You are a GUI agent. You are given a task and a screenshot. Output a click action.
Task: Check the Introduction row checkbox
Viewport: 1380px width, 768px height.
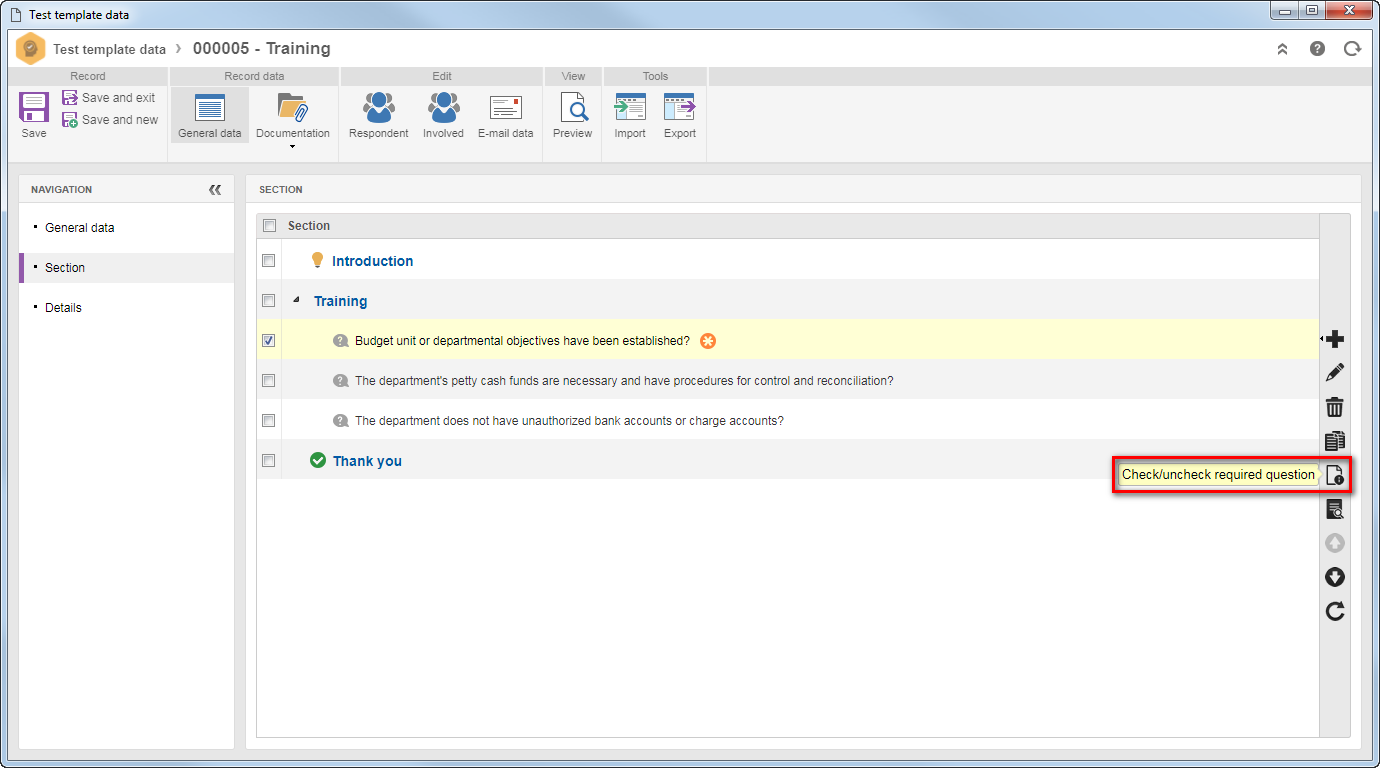[268, 260]
